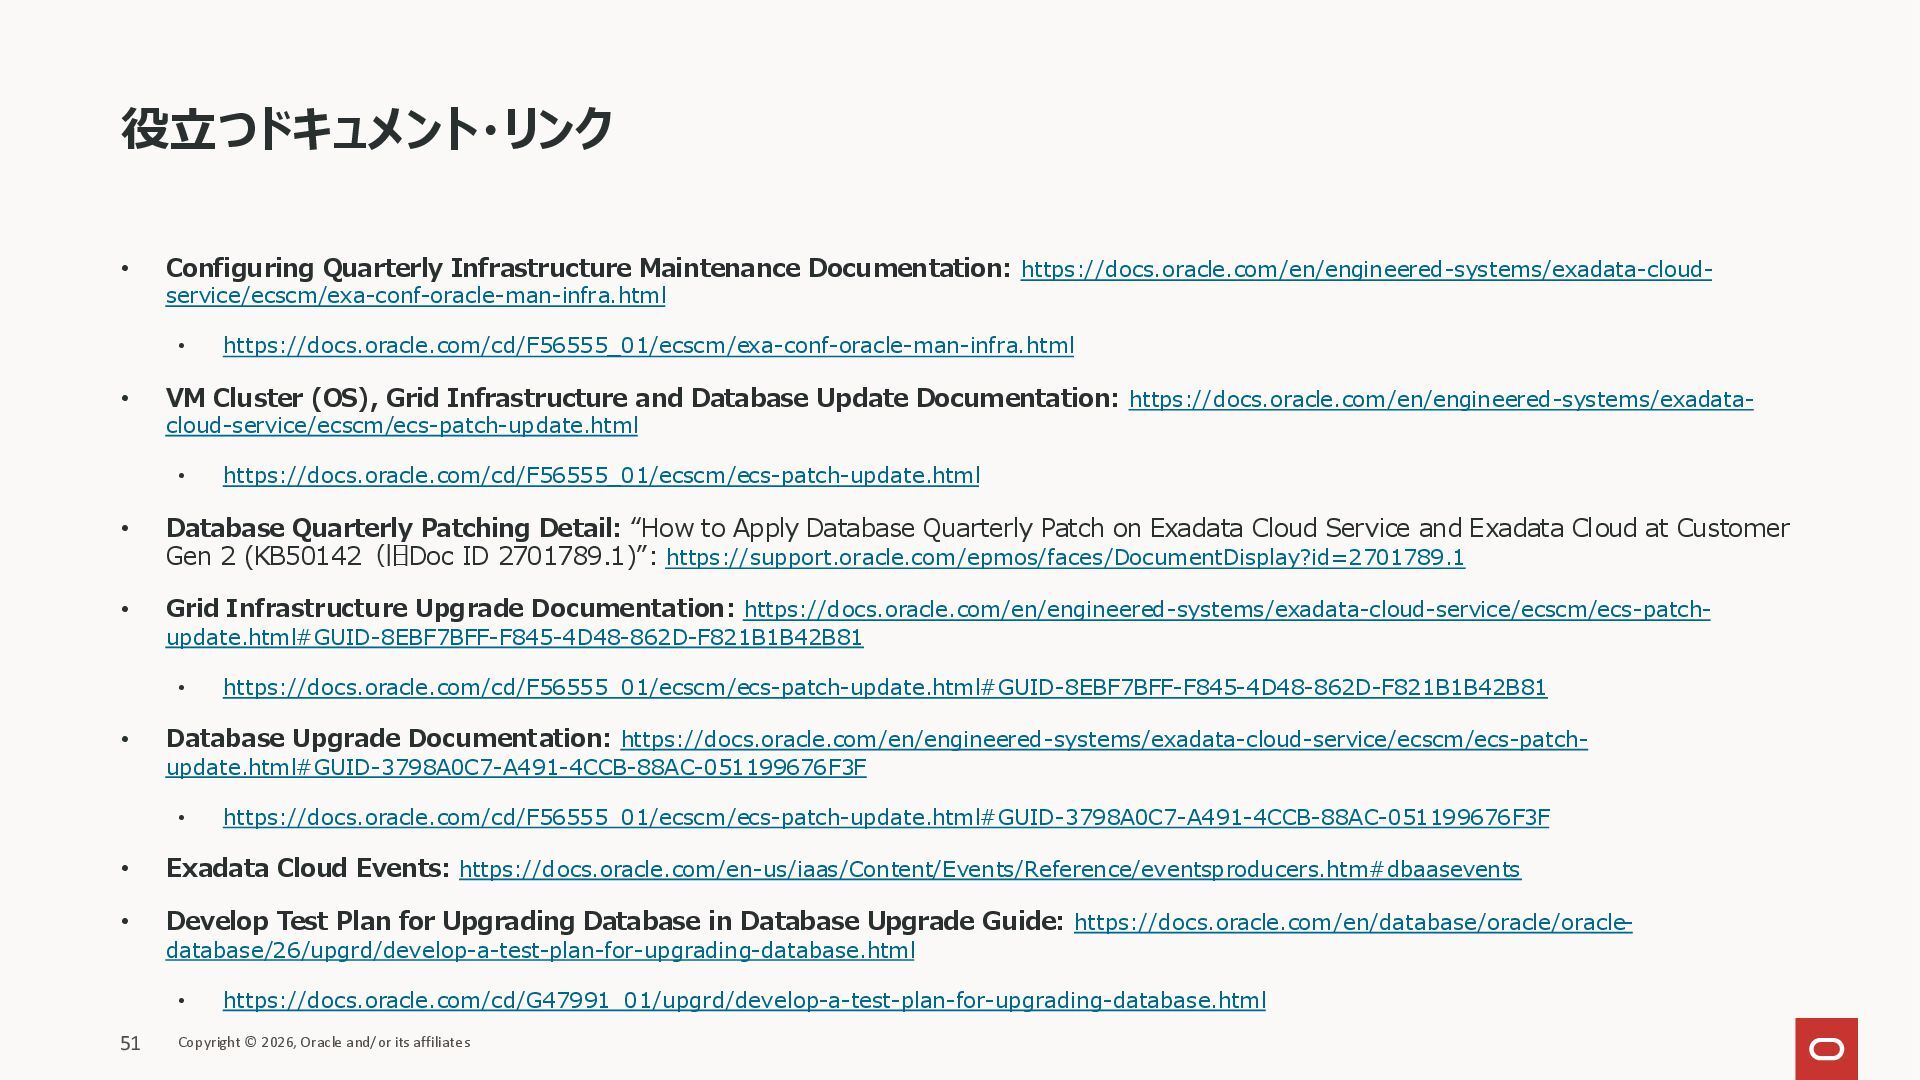The height and width of the screenshot is (1080, 1920).
Task: Open the oracle-database/26 develop-a-test-plan link
Action: tap(1352, 923)
